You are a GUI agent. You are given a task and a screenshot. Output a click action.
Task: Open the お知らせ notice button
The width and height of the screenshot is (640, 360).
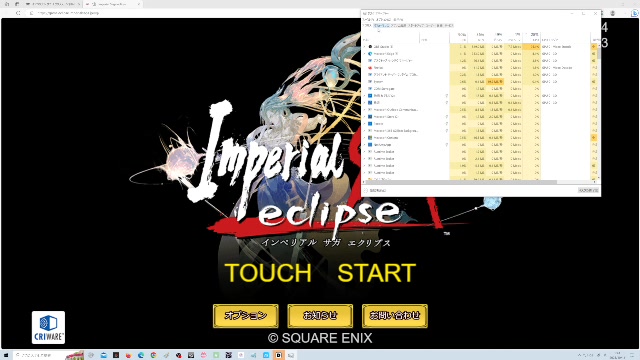(x=320, y=316)
